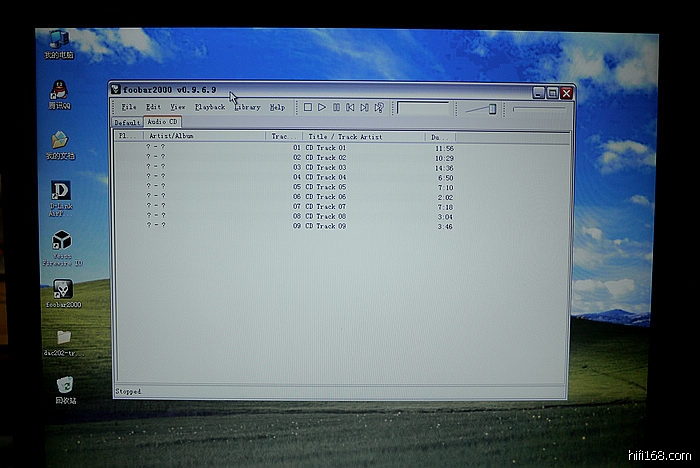Image resolution: width=700 pixels, height=468 pixels.
Task: Open the Playback menu
Action: [x=210, y=107]
